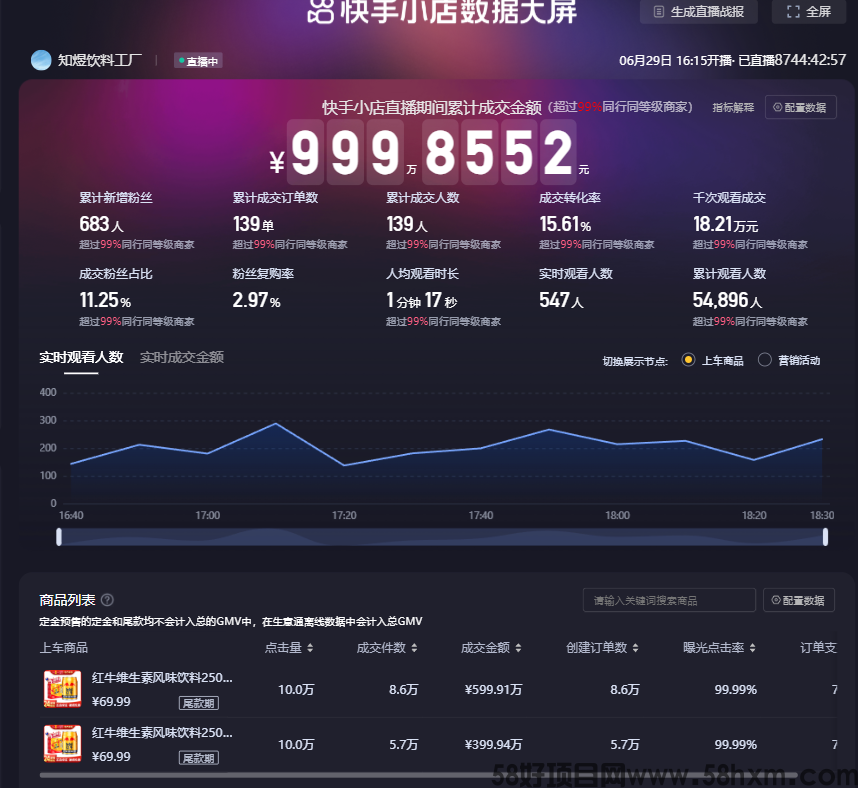The width and height of the screenshot is (858, 788).
Task: Click the 上车商品 column header
Action: click(x=63, y=648)
